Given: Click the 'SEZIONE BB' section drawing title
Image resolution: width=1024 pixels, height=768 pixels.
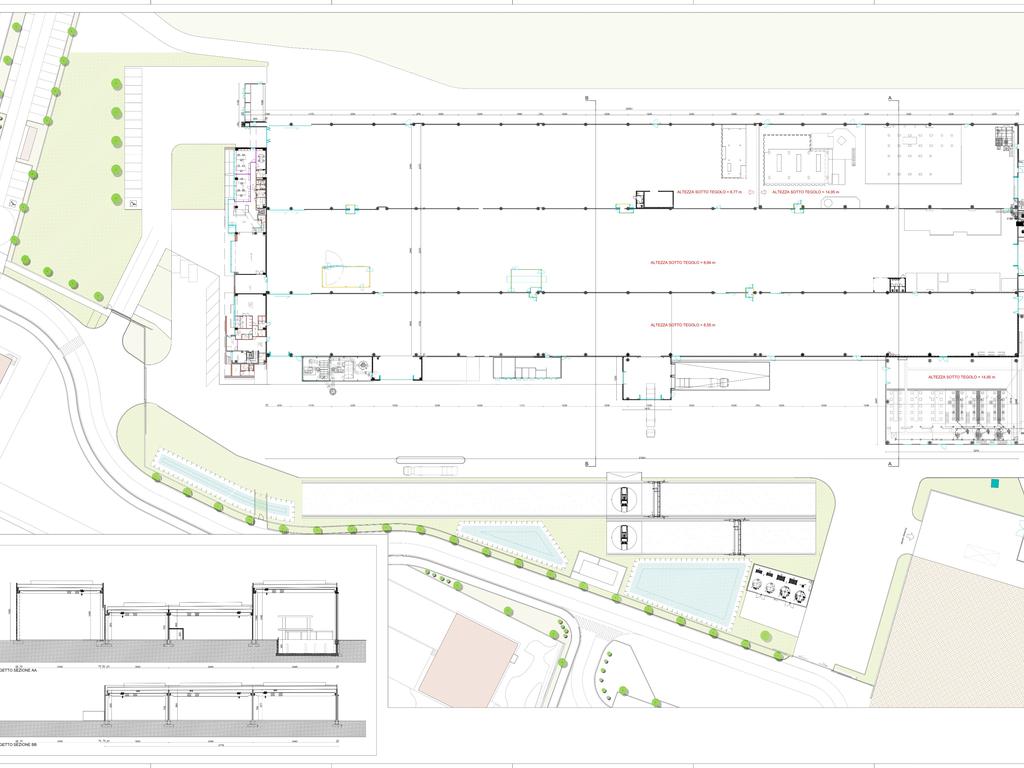Looking at the screenshot, I should click(18, 745).
